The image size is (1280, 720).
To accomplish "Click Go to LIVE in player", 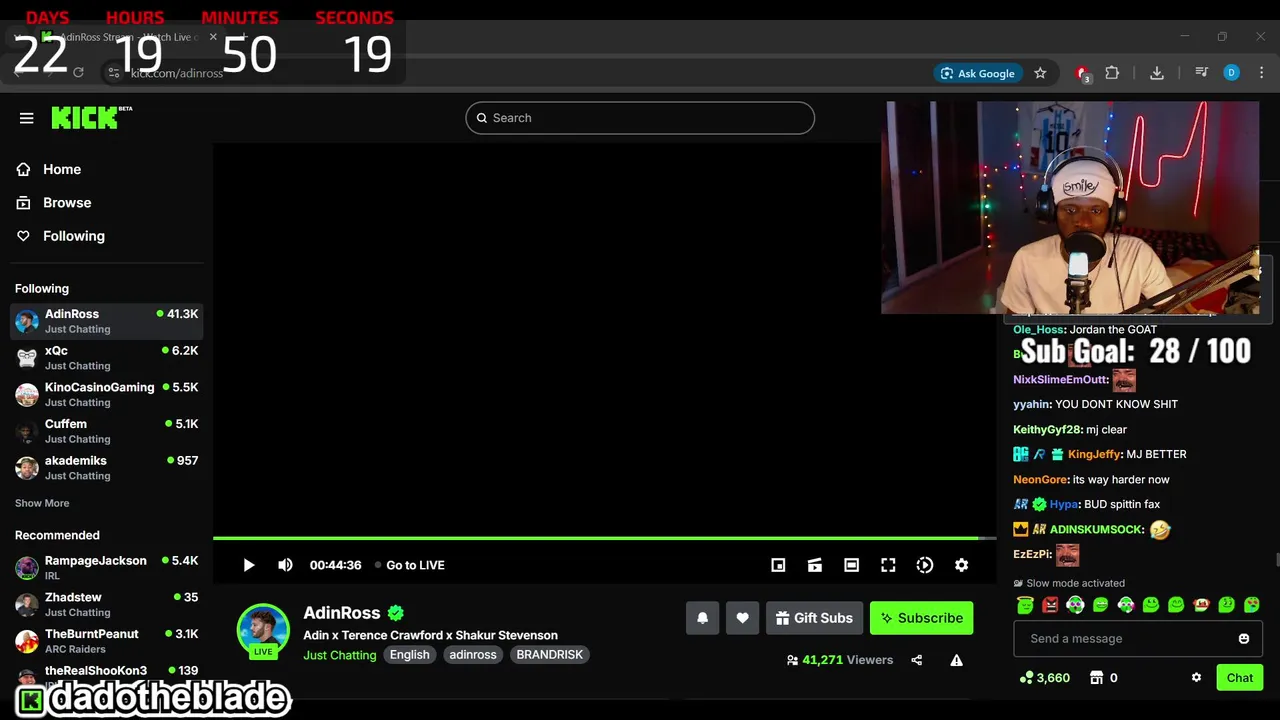I will [410, 565].
